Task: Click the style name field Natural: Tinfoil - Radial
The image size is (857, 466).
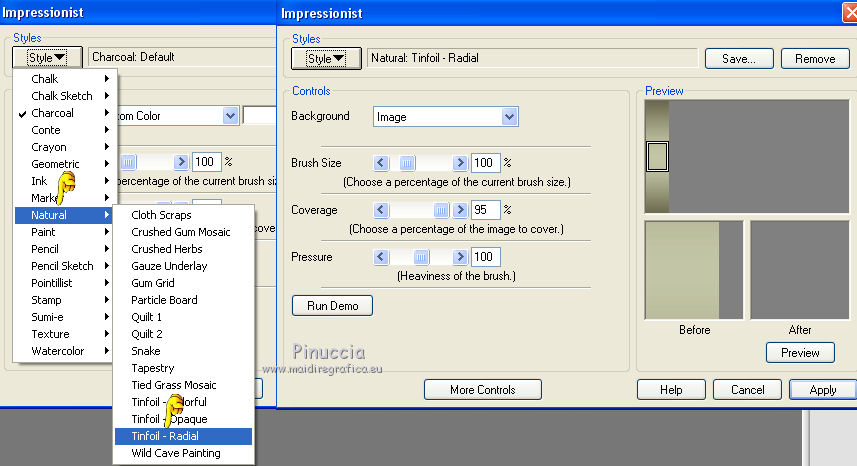Action: click(x=532, y=58)
